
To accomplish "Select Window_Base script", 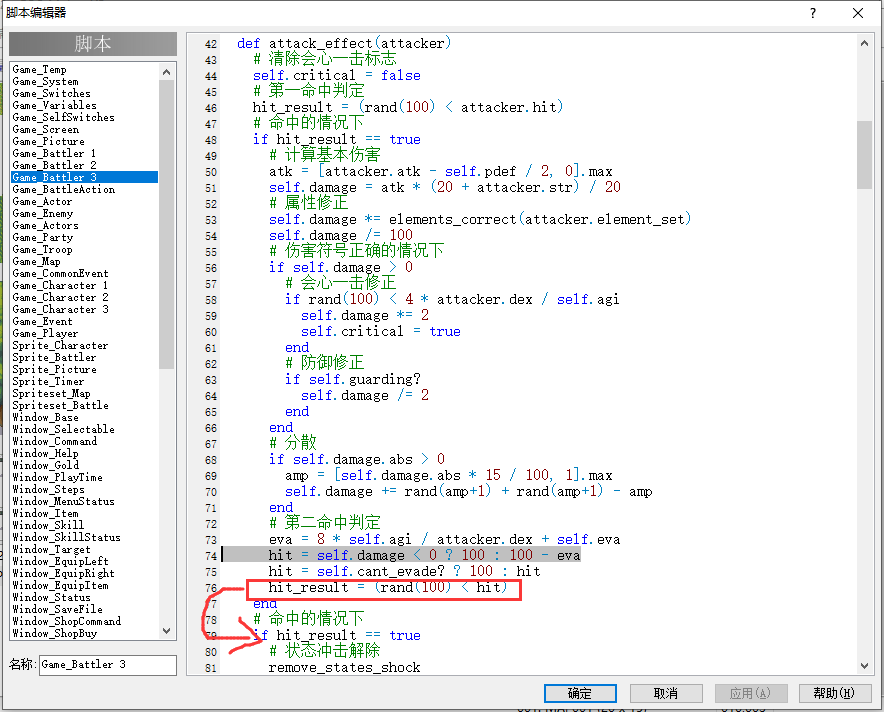I will pos(45,417).
